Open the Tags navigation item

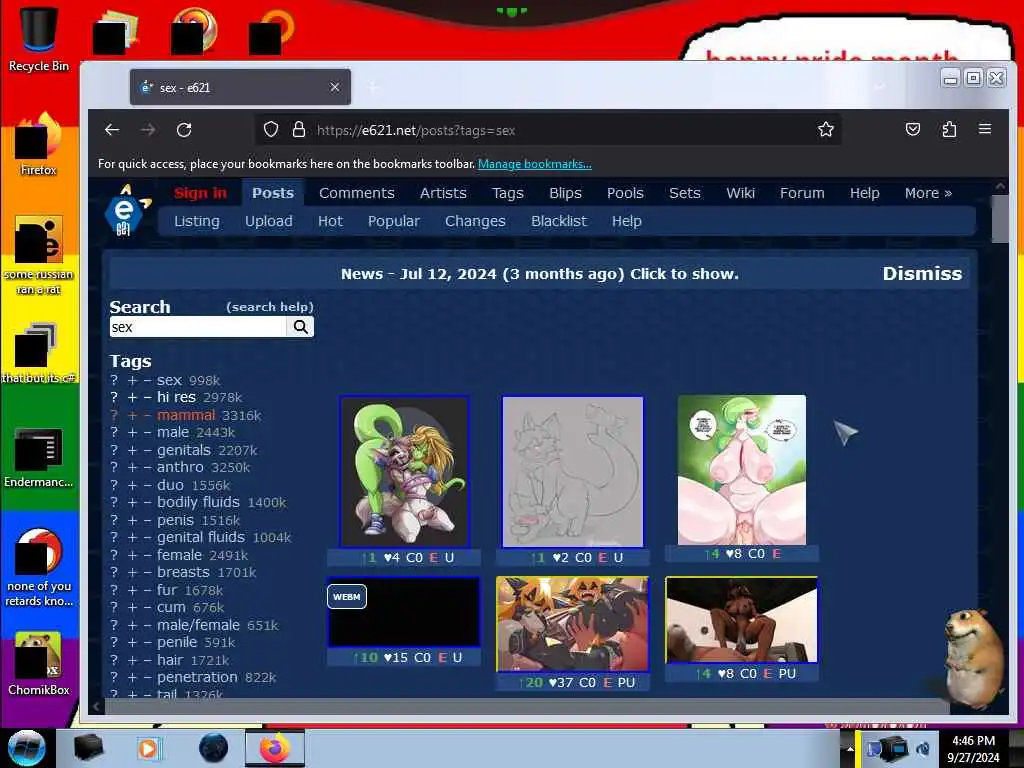[507, 193]
